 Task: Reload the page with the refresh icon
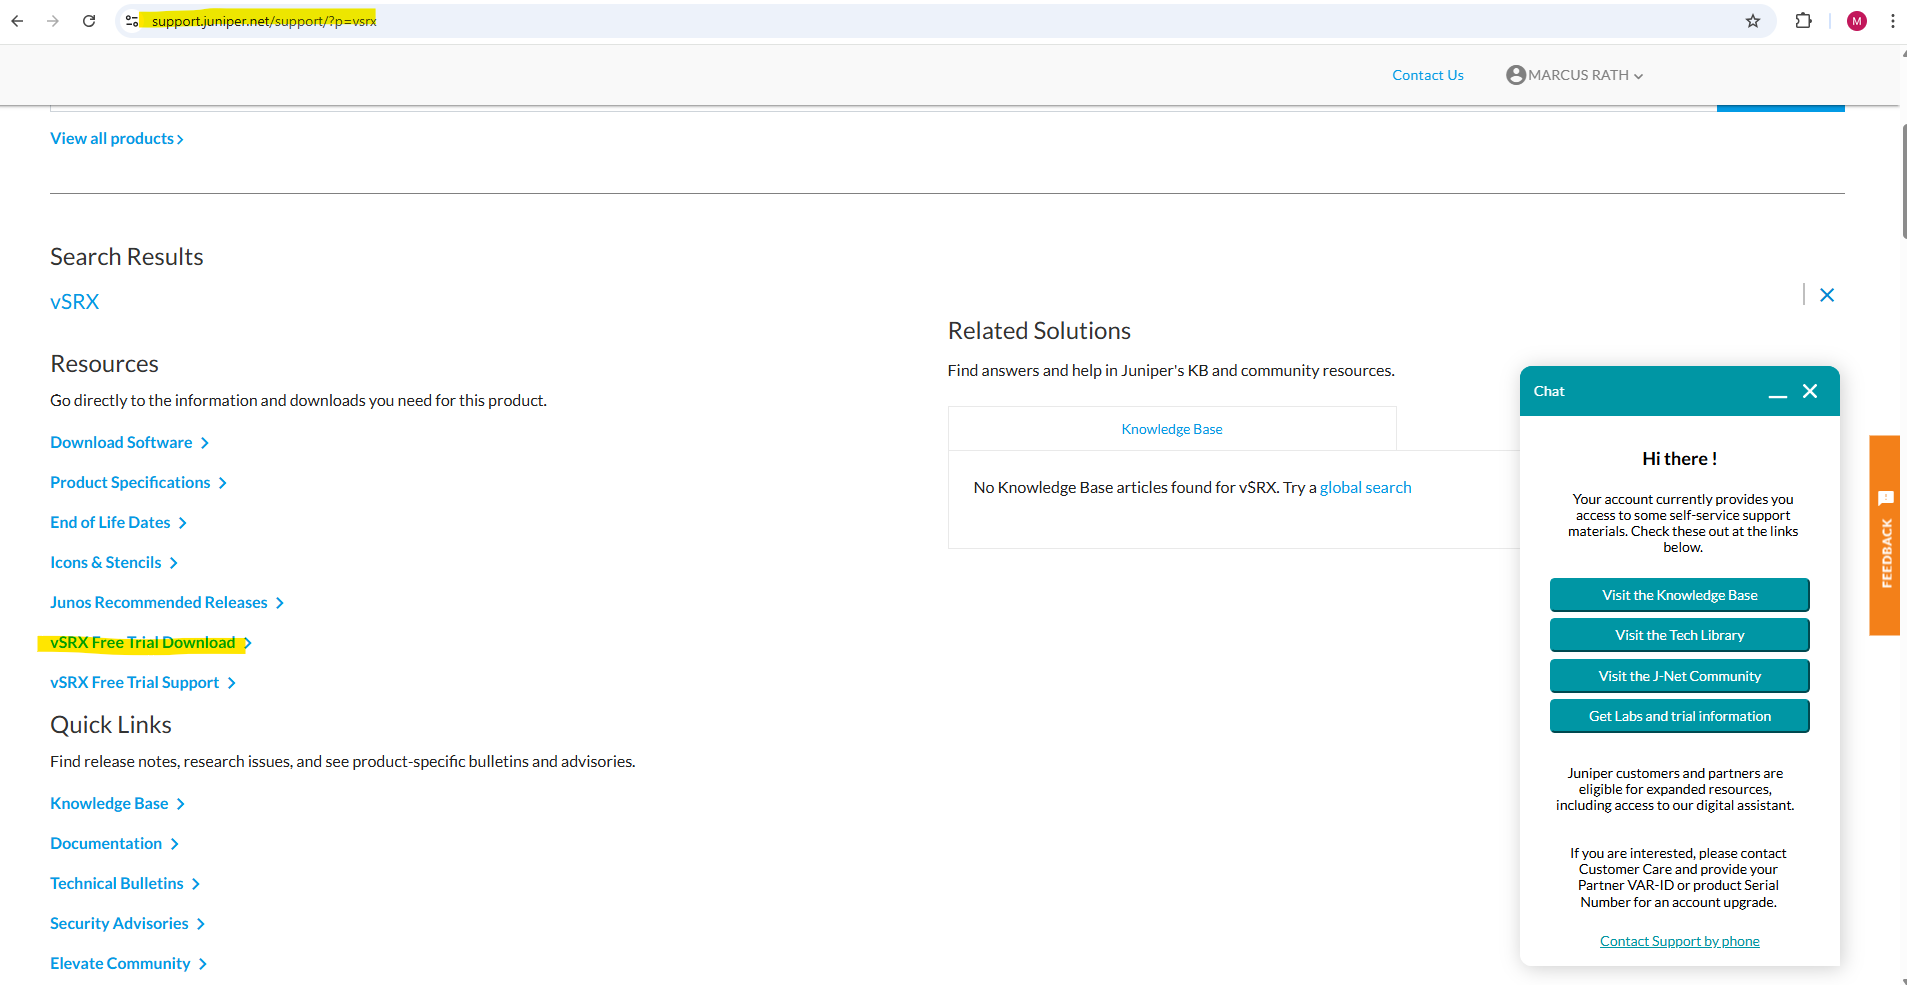pos(89,21)
